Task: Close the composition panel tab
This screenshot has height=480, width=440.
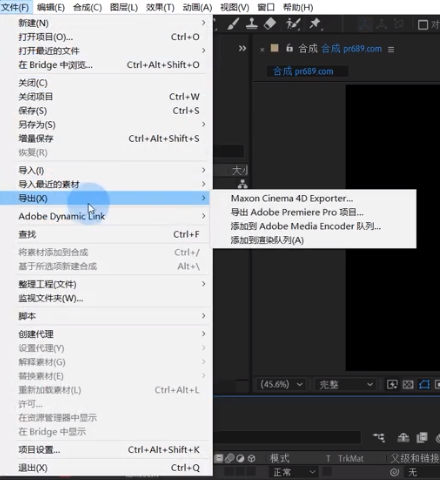Action: point(262,50)
